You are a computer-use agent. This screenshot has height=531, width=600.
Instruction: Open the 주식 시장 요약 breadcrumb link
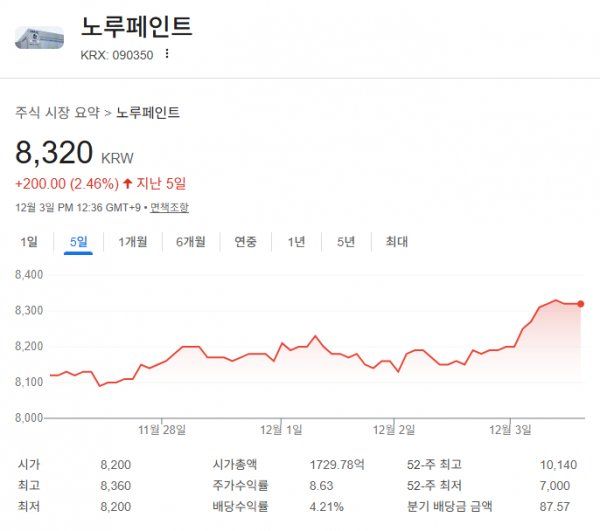tap(56, 113)
